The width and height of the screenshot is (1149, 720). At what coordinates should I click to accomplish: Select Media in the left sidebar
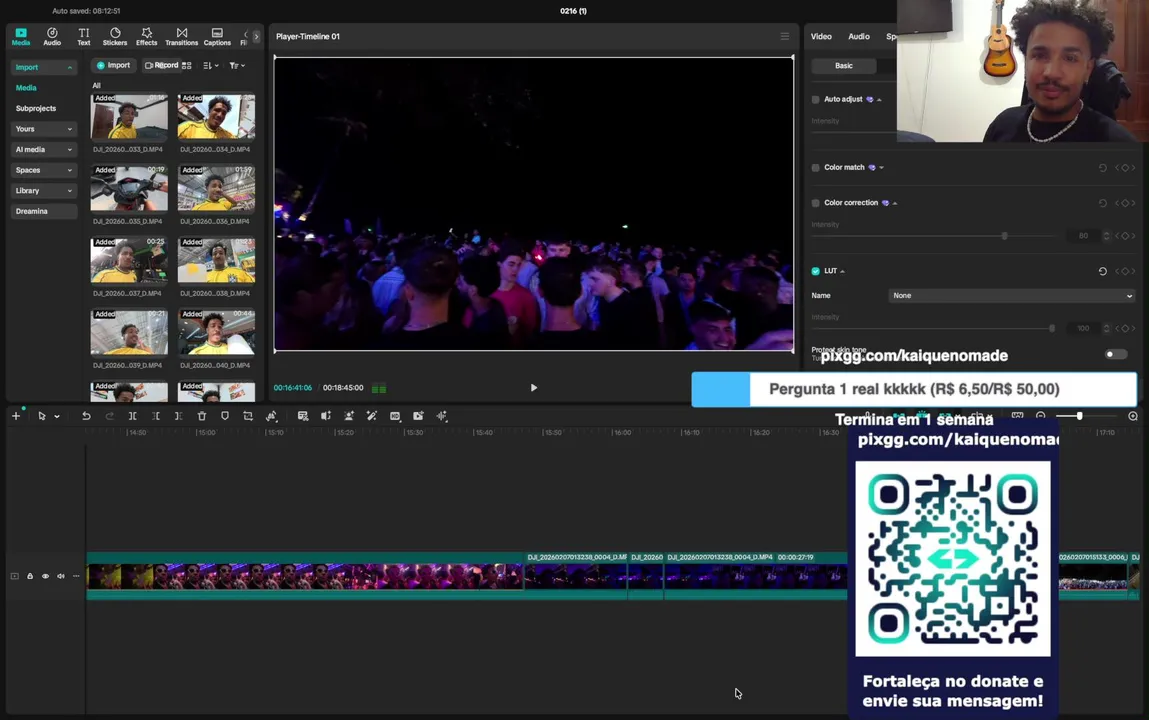(x=26, y=88)
